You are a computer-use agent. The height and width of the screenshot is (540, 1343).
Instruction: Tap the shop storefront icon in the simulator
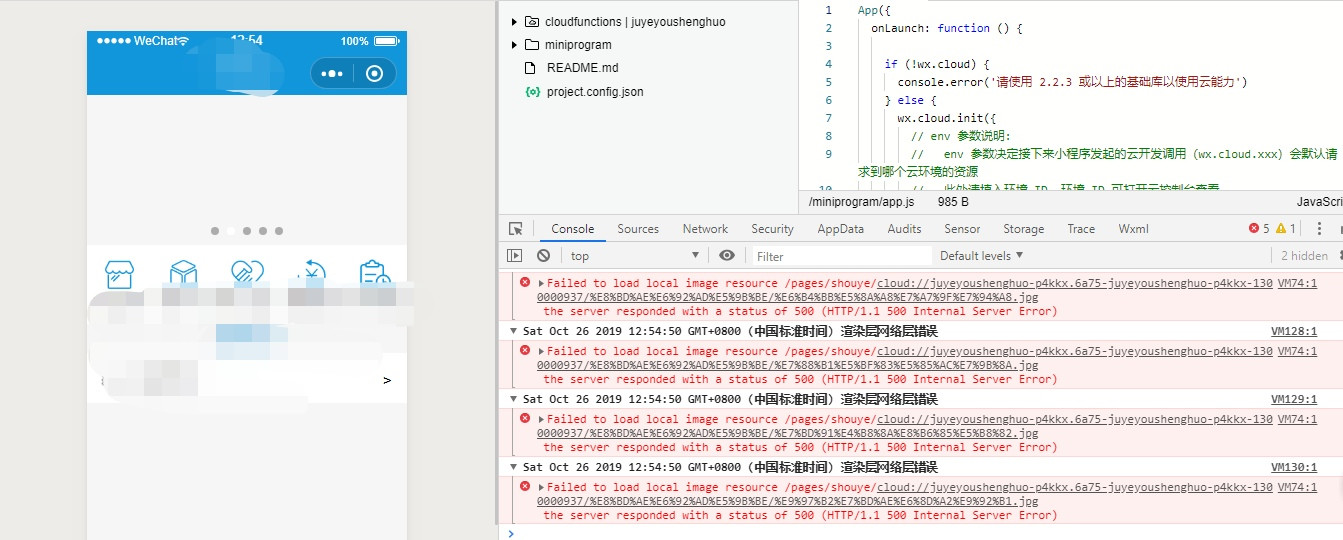(x=119, y=273)
